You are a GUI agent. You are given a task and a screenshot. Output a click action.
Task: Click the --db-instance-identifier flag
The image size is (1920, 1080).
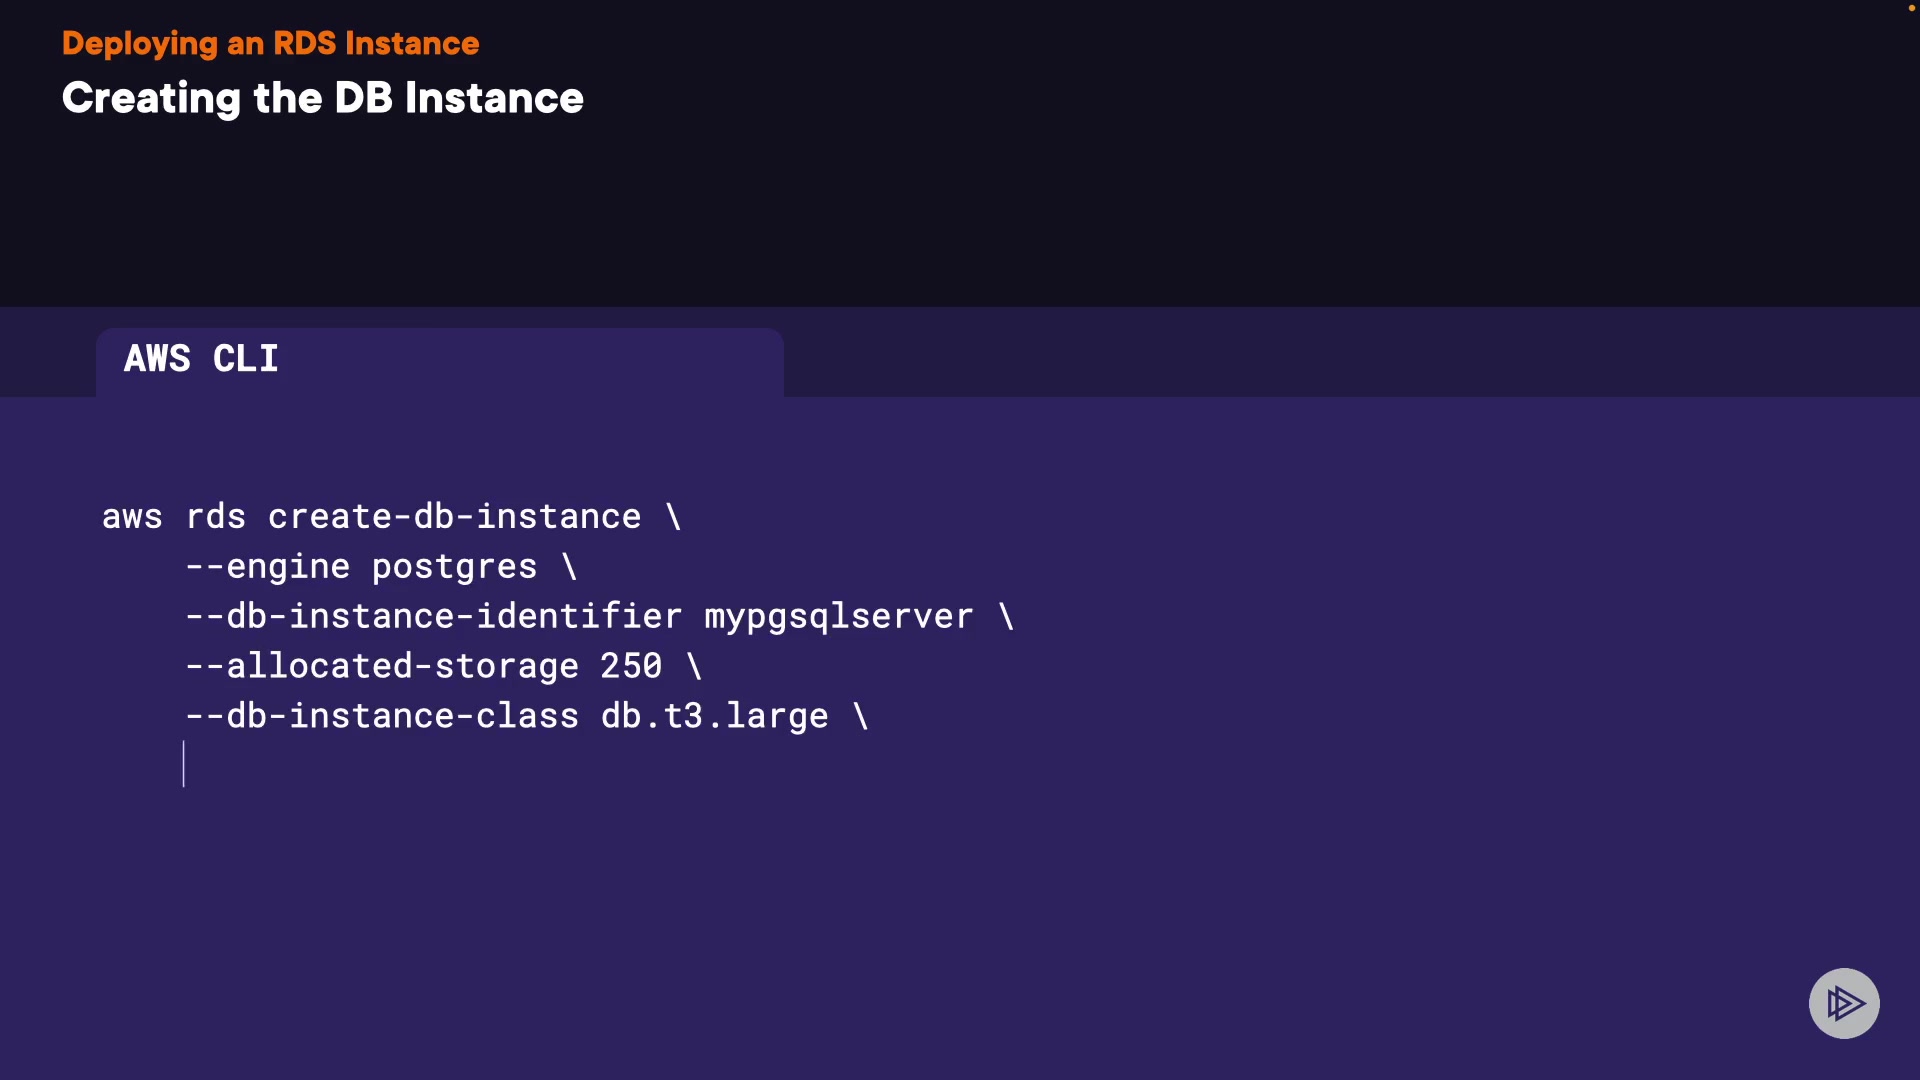434,617
